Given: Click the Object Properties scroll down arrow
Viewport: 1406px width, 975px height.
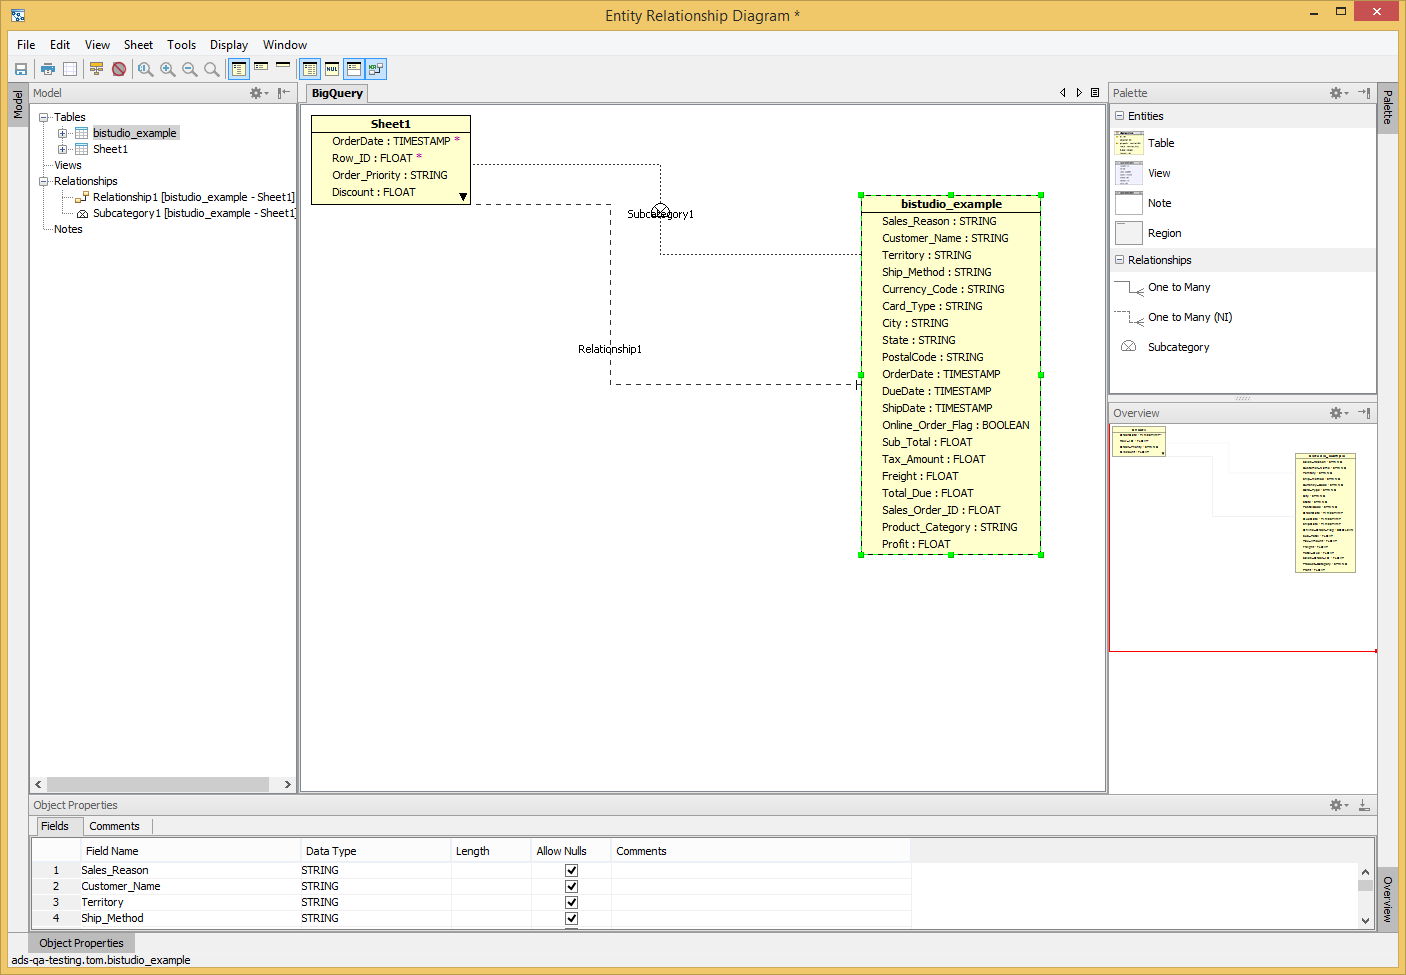Looking at the screenshot, I should click(x=1365, y=921).
